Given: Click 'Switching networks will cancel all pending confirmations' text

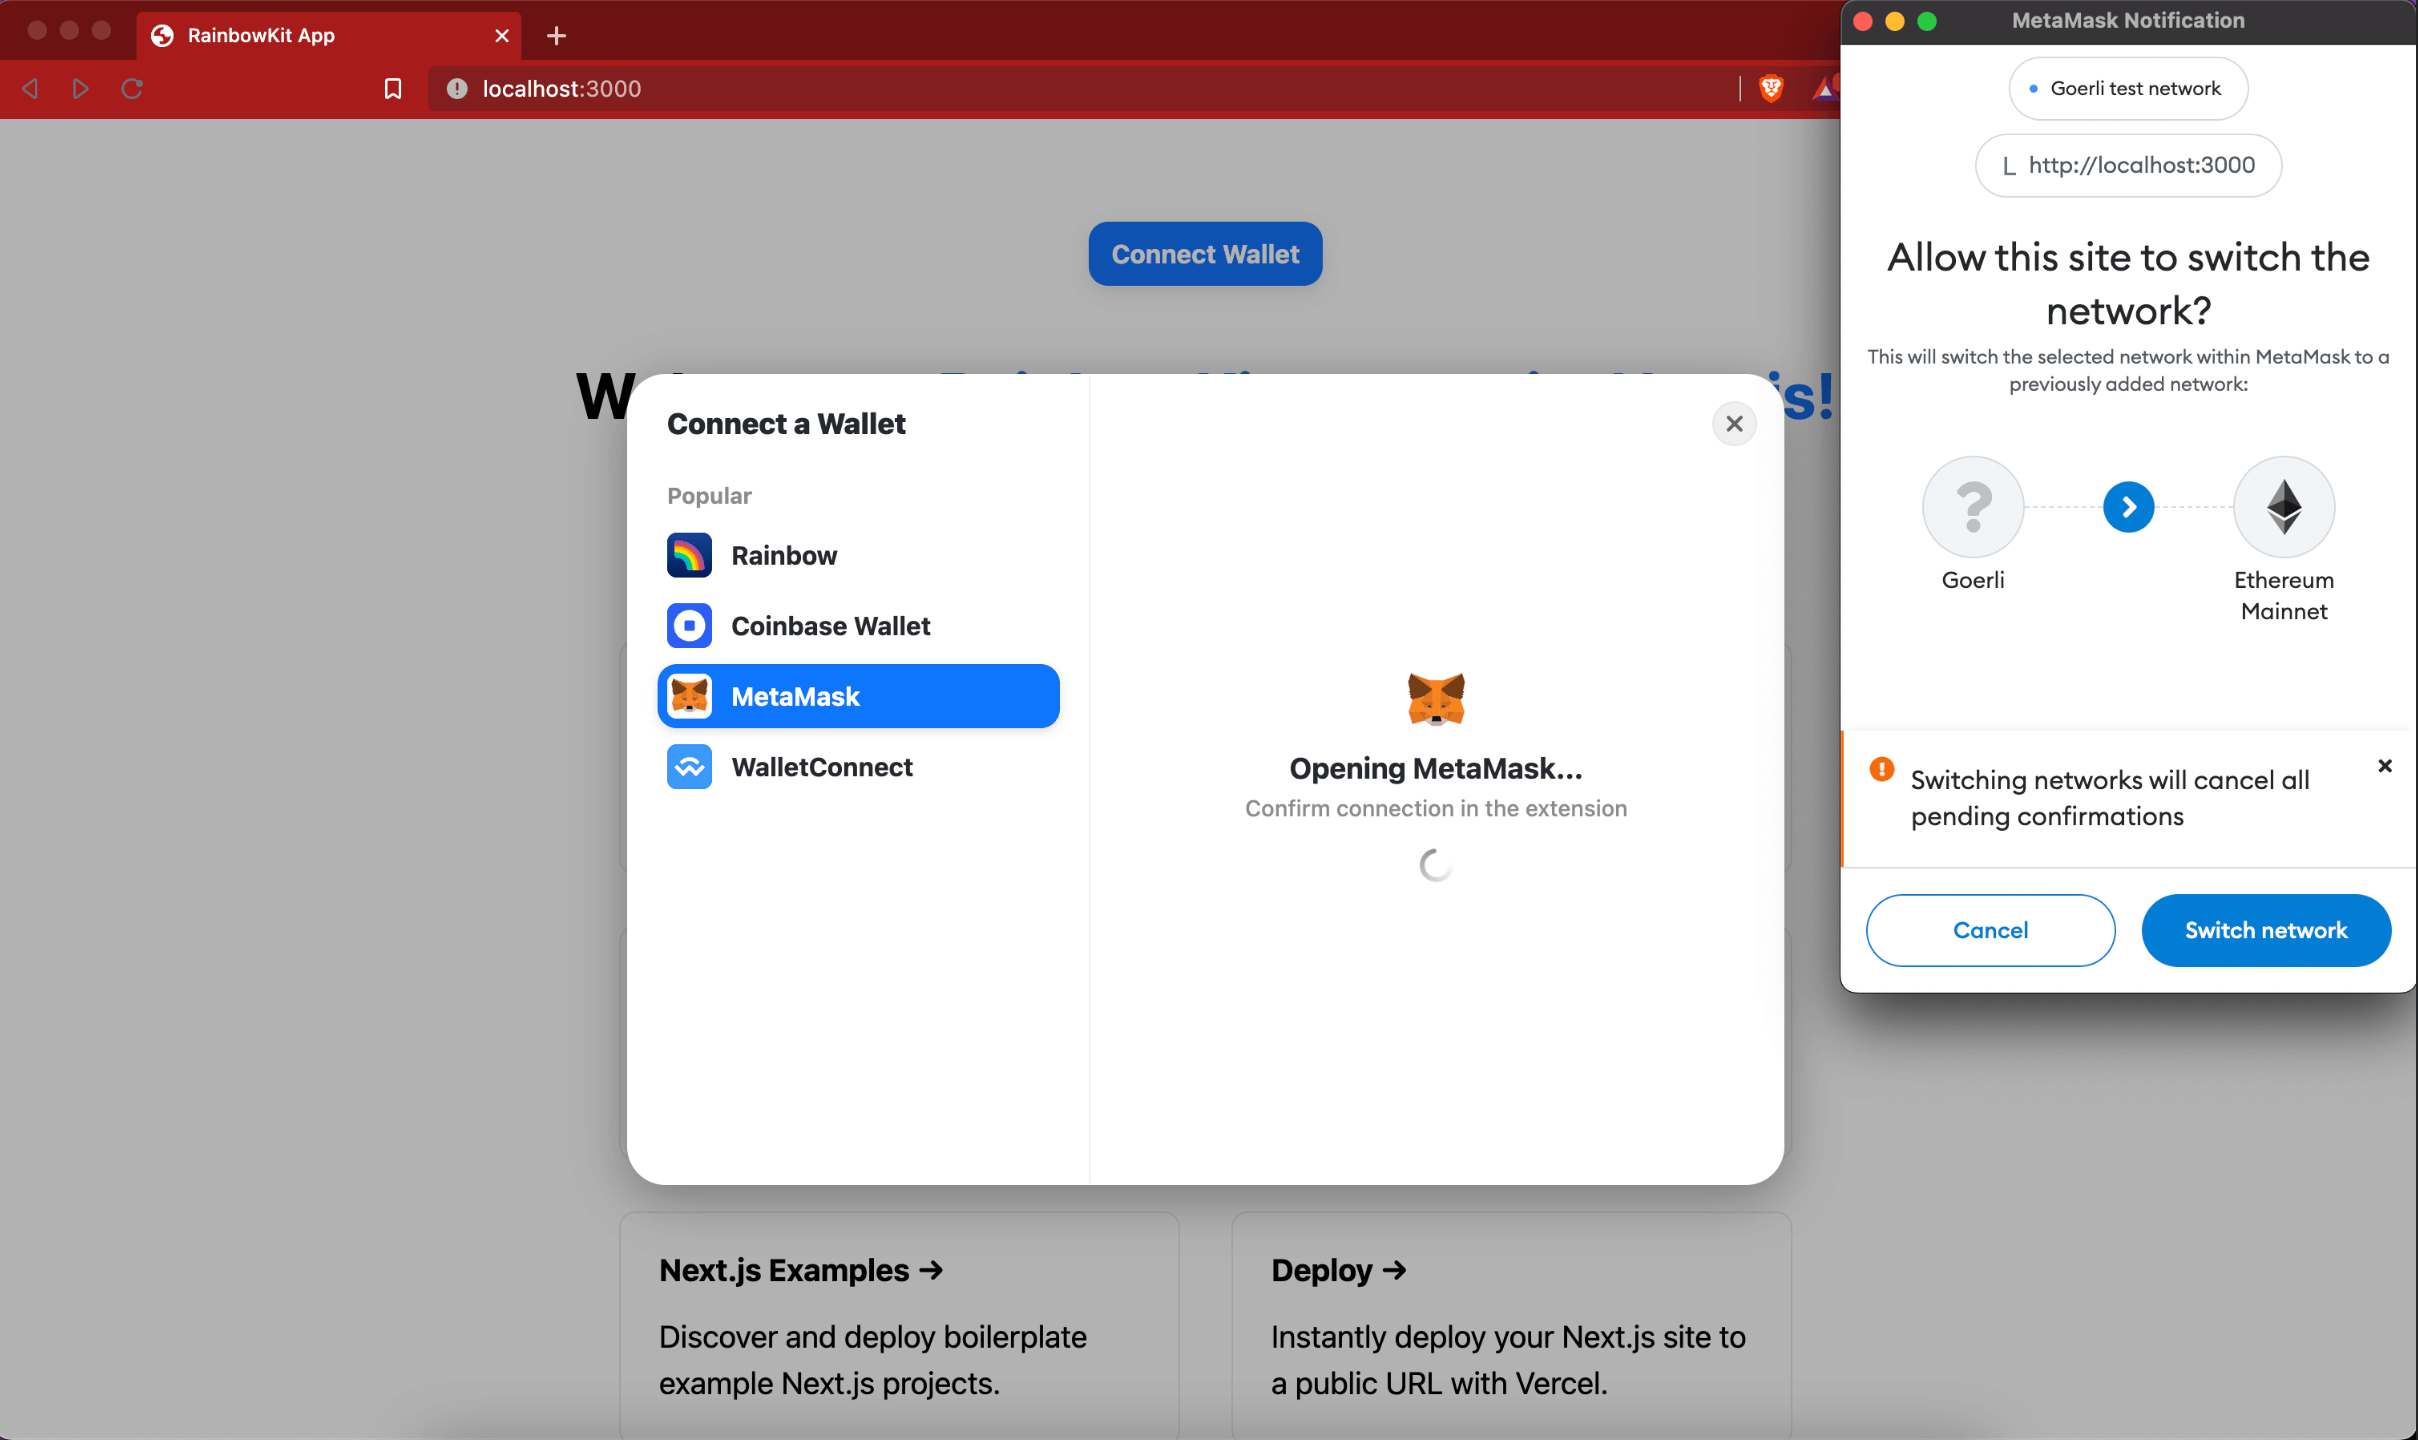Looking at the screenshot, I should 2110,798.
